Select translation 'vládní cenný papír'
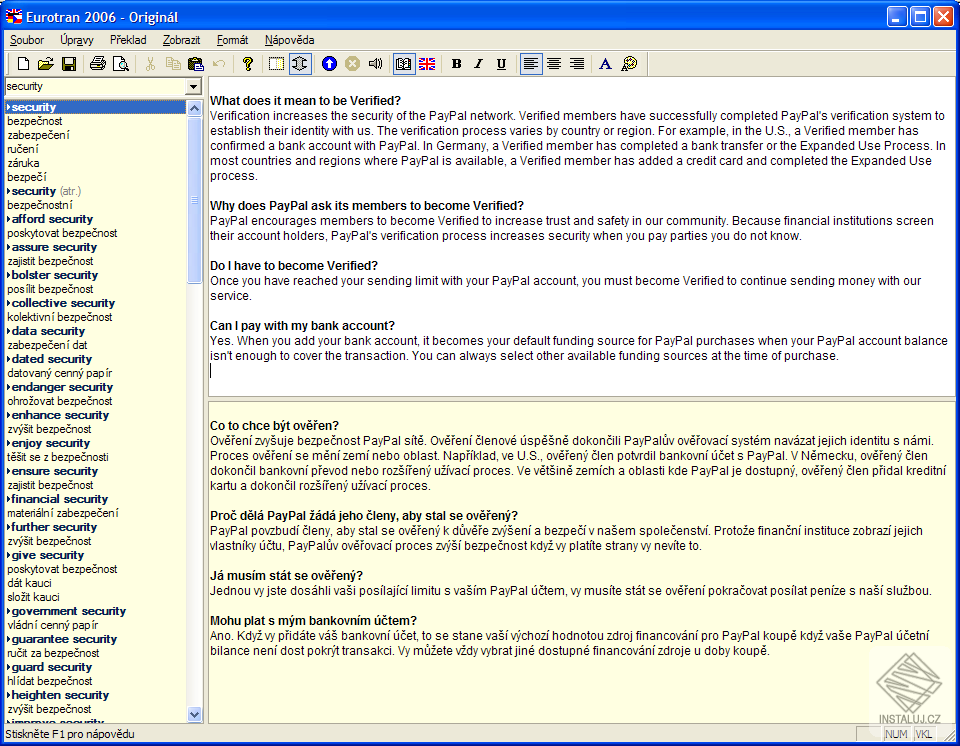 pos(53,625)
